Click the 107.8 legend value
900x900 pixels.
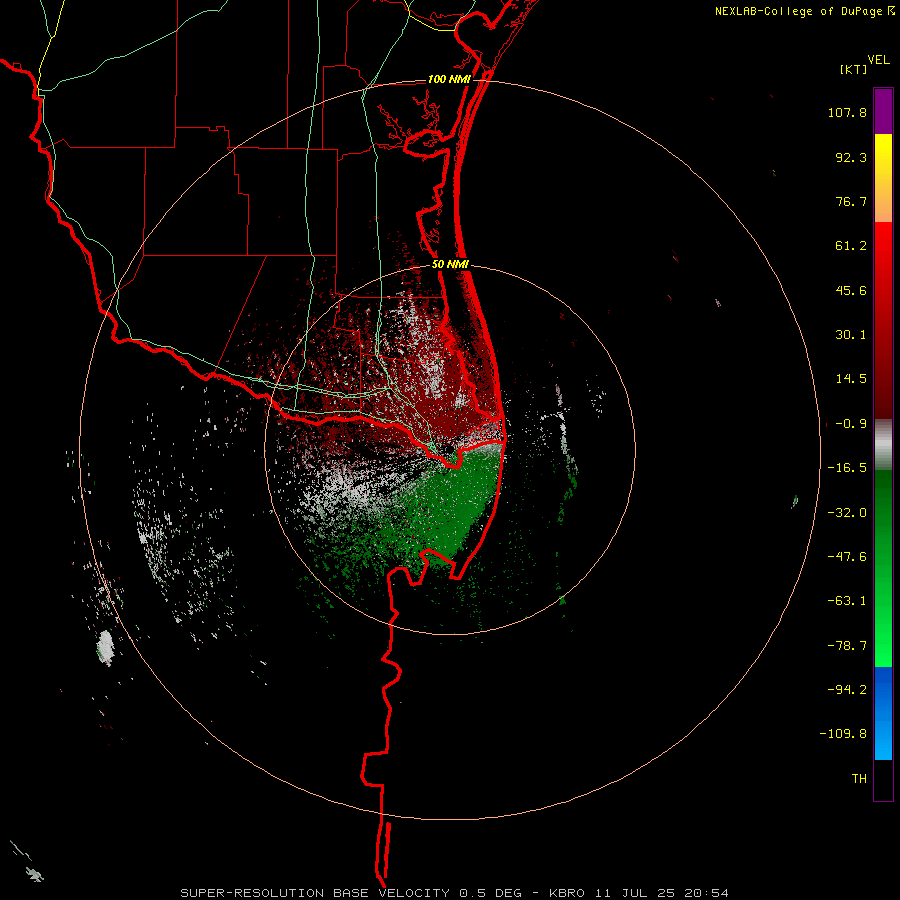pos(847,112)
